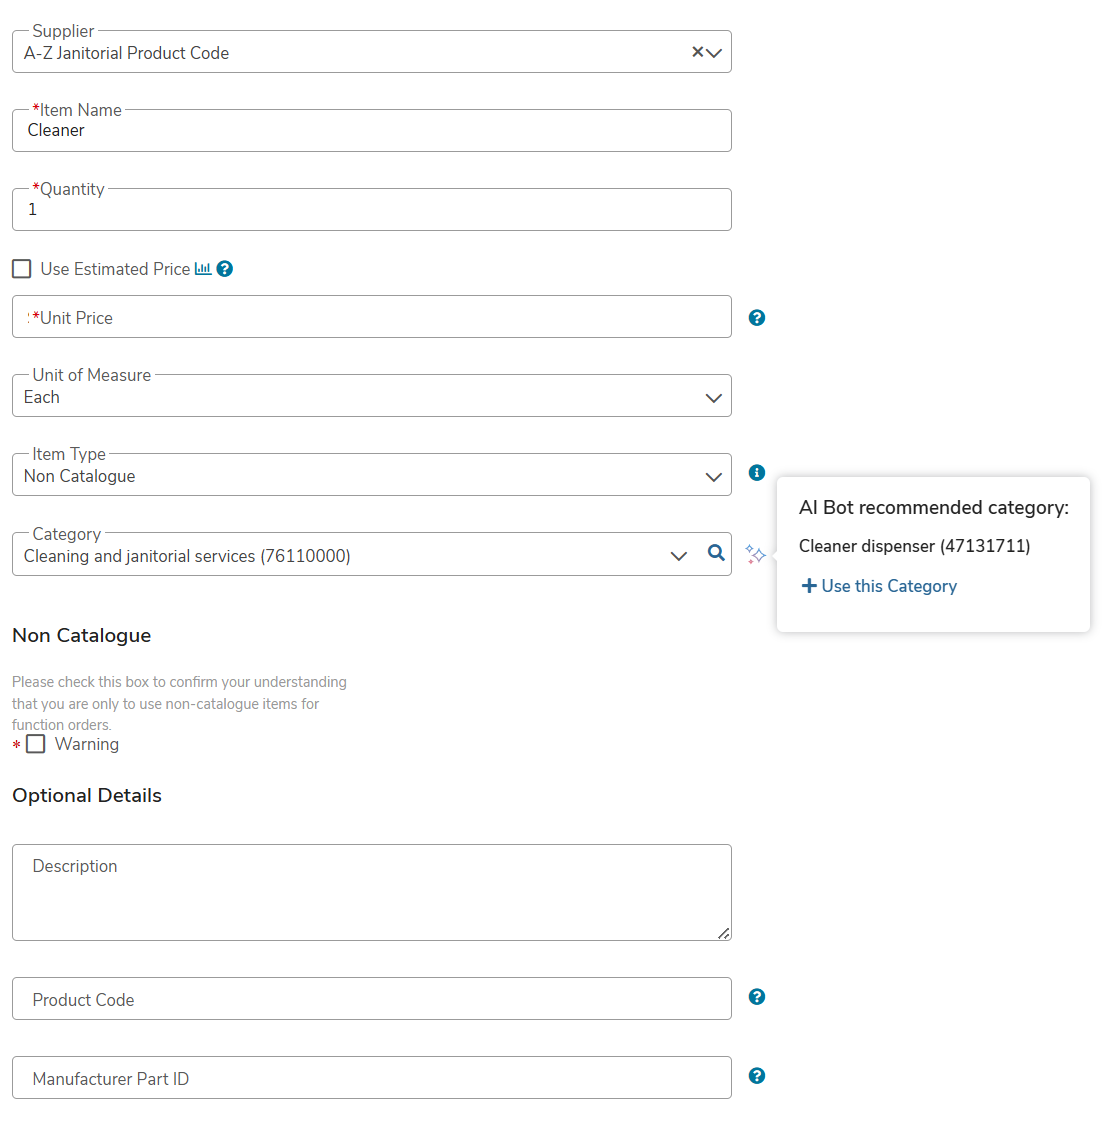Open the Category dropdown list
The image size is (1106, 1121).
(679, 556)
